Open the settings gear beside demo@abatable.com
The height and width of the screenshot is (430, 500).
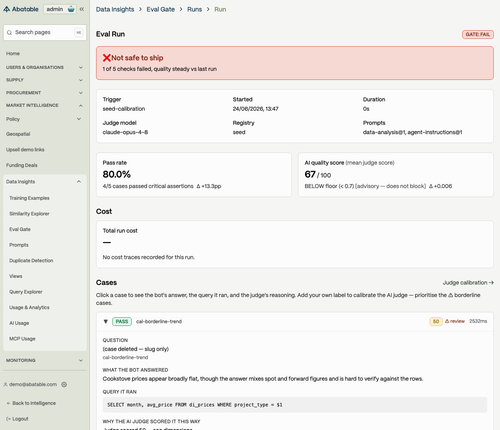64,384
